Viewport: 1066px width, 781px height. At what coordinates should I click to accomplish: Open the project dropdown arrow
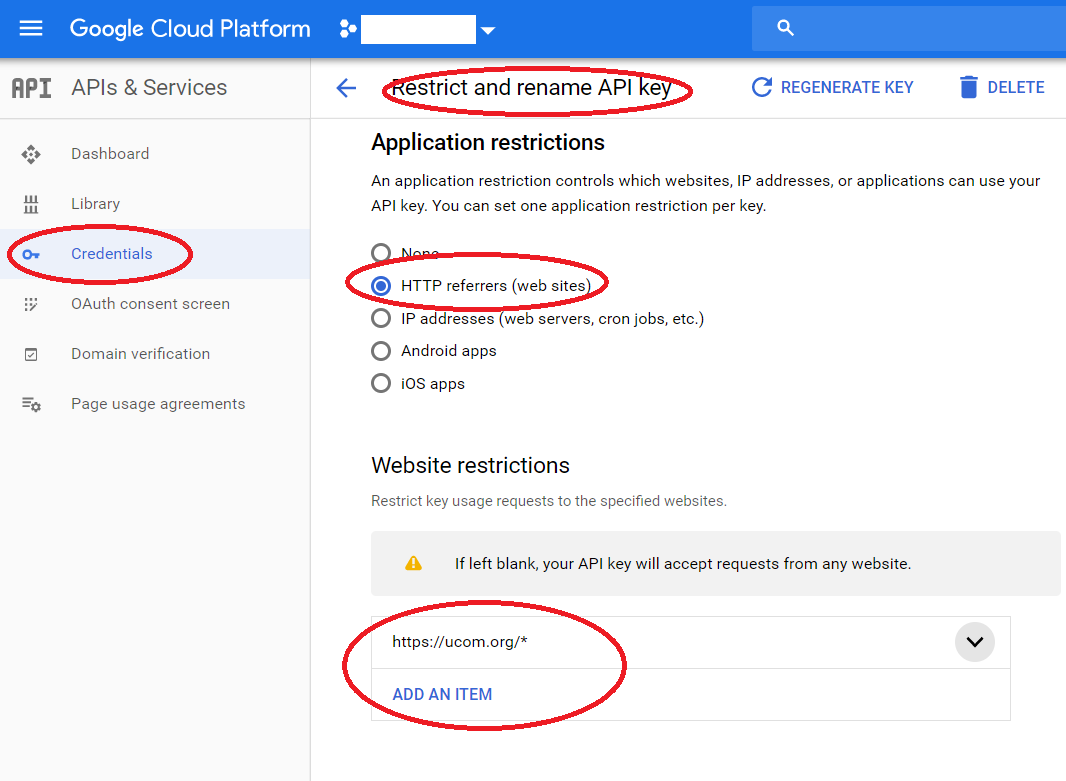487,30
